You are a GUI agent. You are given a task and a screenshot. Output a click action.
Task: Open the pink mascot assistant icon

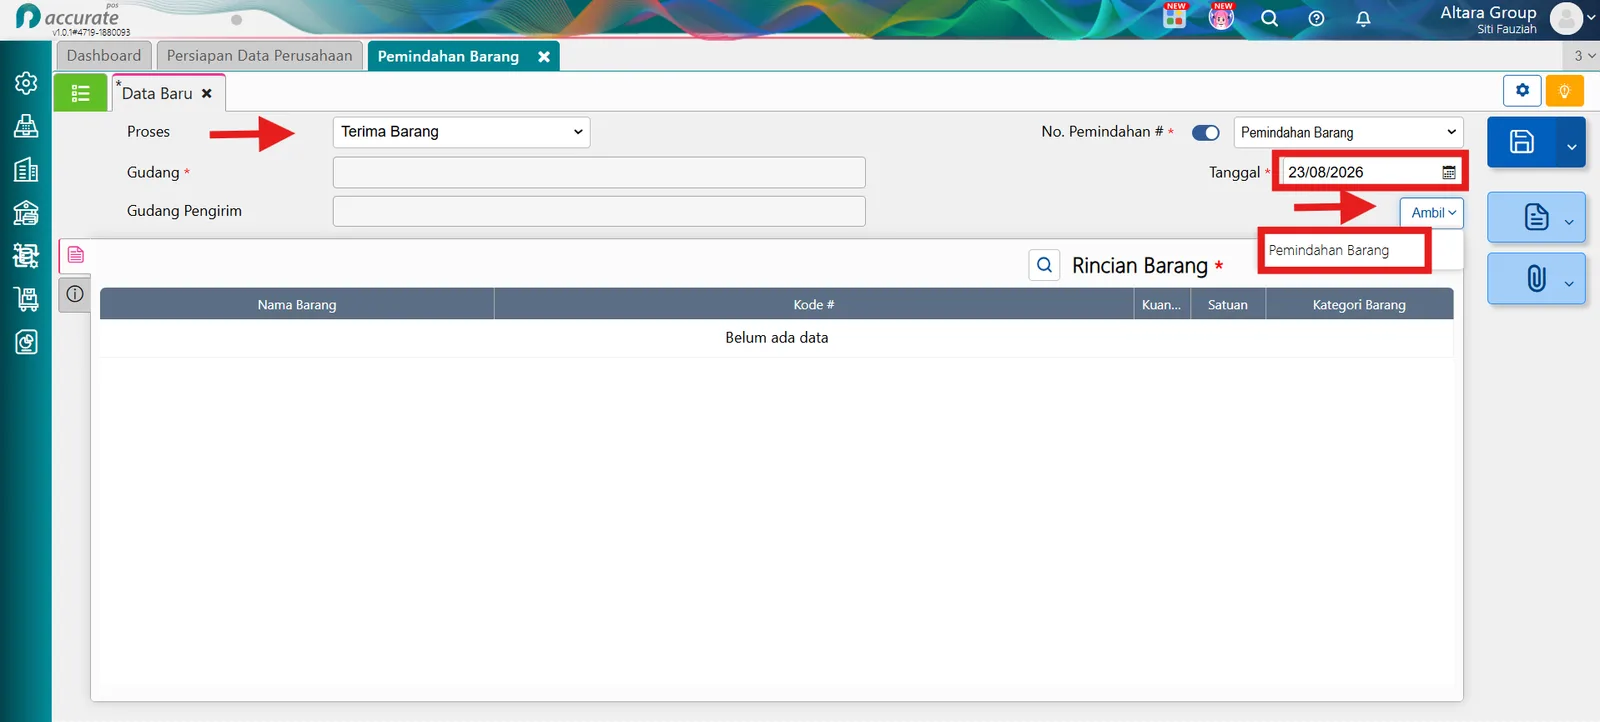tap(1221, 16)
